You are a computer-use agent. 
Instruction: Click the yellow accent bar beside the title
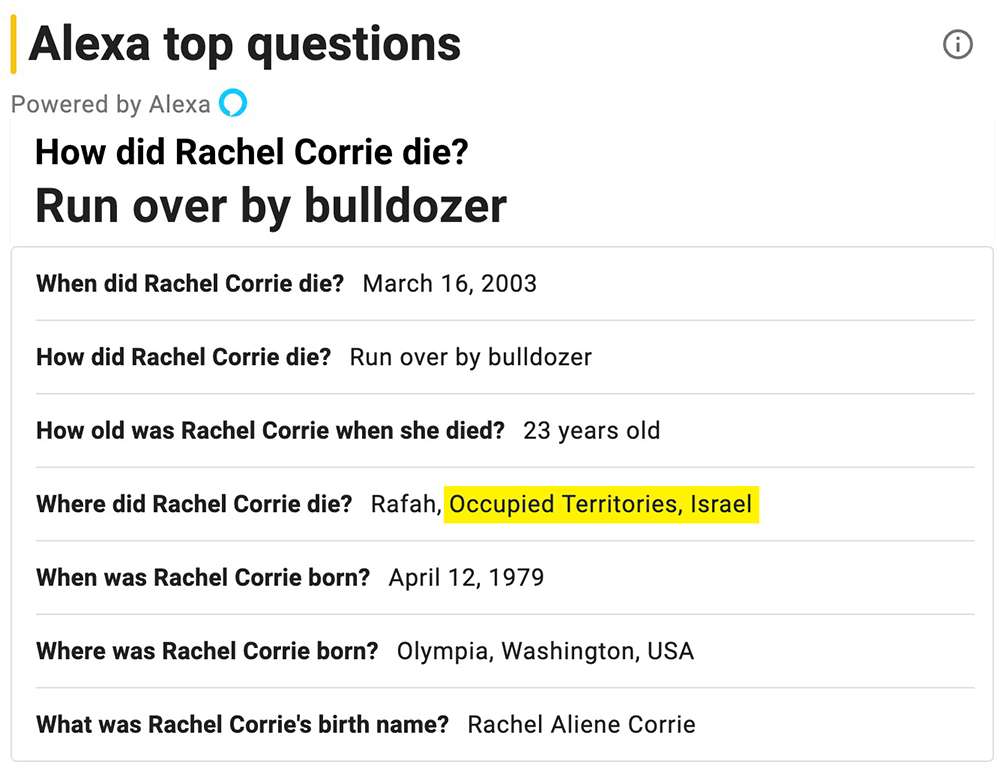12,42
